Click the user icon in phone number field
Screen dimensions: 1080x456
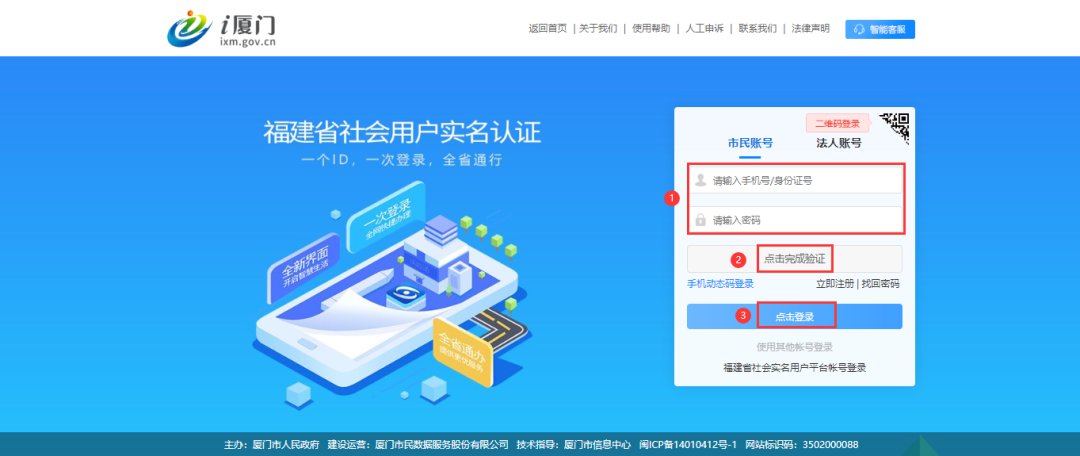(700, 180)
